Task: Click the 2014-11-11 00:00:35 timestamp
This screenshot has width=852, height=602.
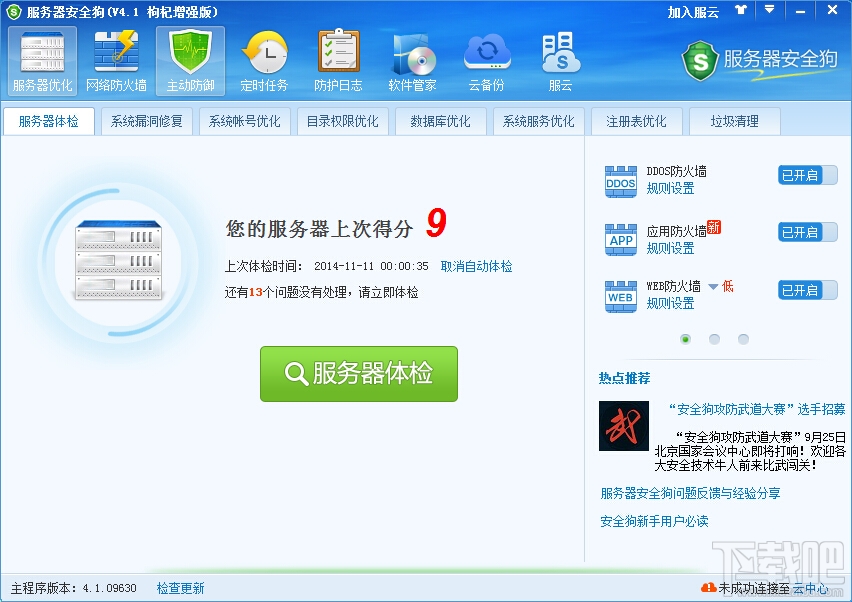Action: [x=371, y=266]
